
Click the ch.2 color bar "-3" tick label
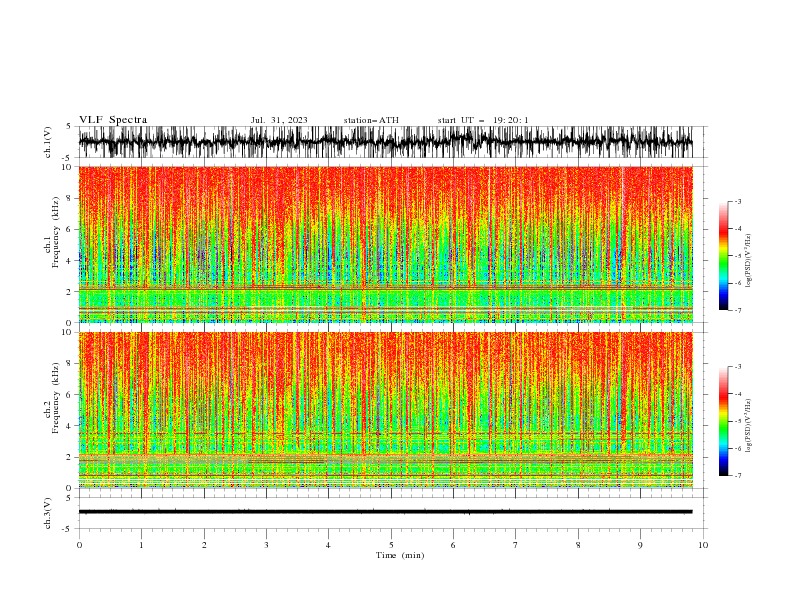[x=737, y=367]
